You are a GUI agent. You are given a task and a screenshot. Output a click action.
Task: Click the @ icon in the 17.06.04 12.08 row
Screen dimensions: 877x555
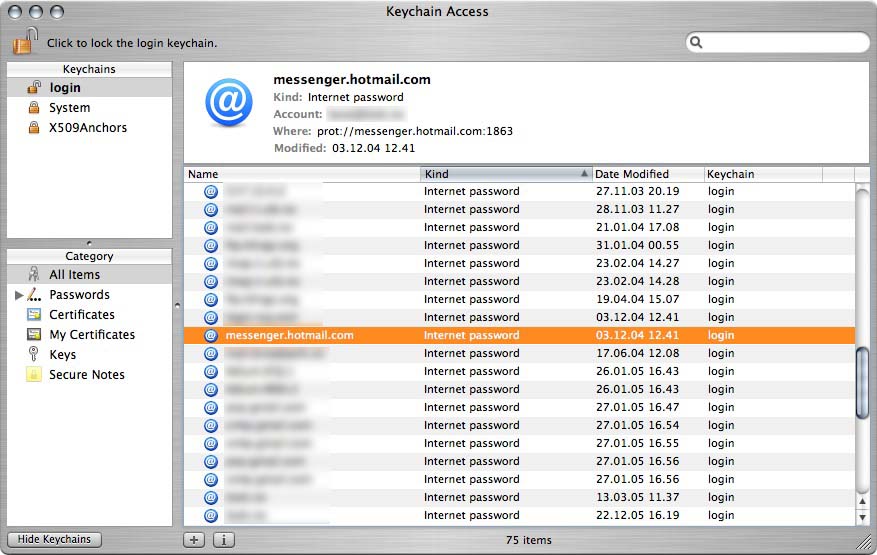point(211,353)
